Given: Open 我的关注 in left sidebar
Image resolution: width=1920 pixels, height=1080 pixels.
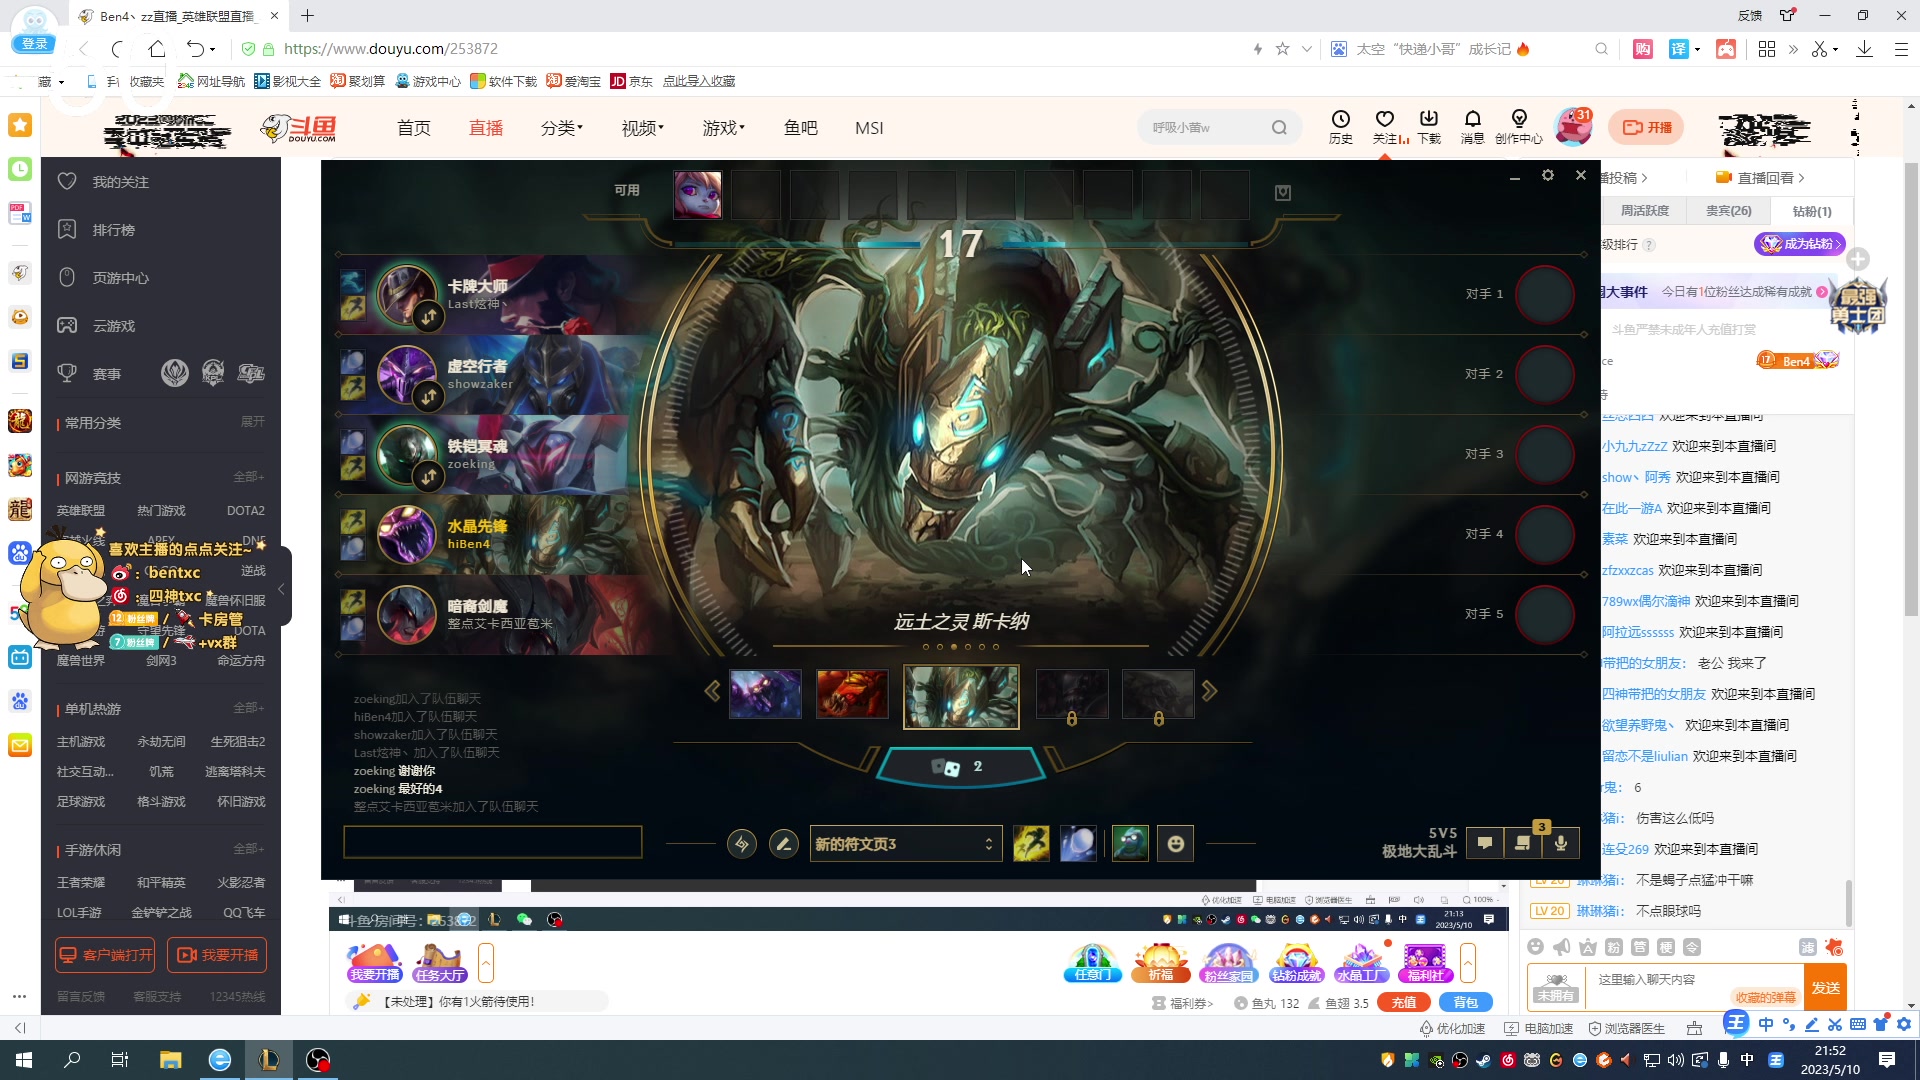Looking at the screenshot, I should point(120,182).
